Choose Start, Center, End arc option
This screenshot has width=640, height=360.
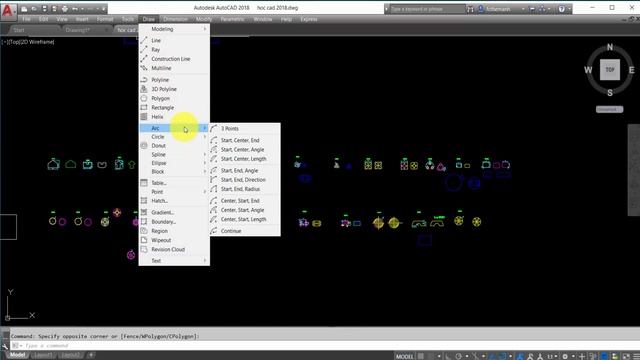point(245,140)
